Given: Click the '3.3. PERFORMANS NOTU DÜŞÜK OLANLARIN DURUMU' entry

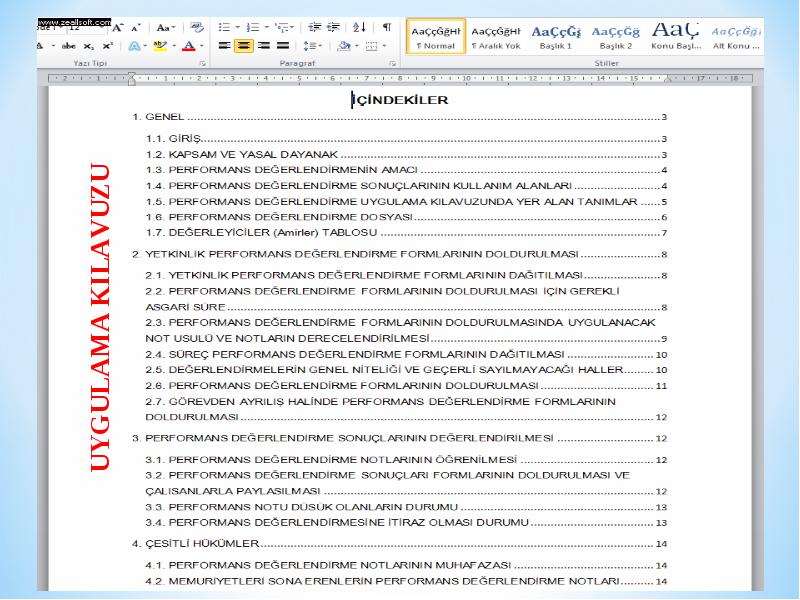Looking at the screenshot, I should click(x=407, y=507).
